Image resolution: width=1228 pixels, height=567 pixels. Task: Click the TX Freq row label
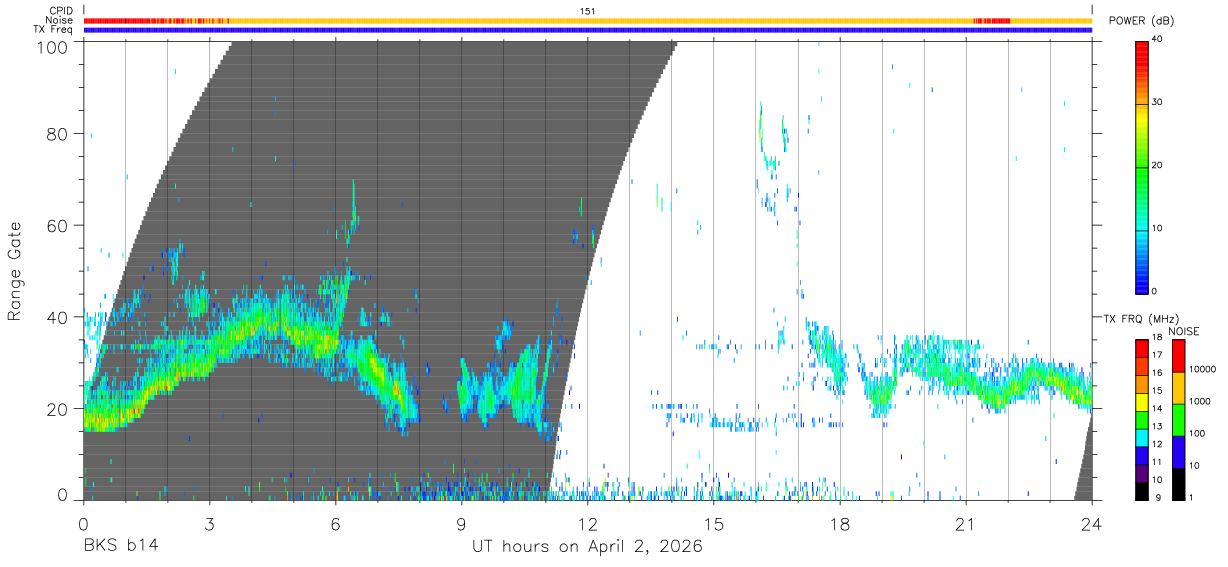click(x=54, y=30)
